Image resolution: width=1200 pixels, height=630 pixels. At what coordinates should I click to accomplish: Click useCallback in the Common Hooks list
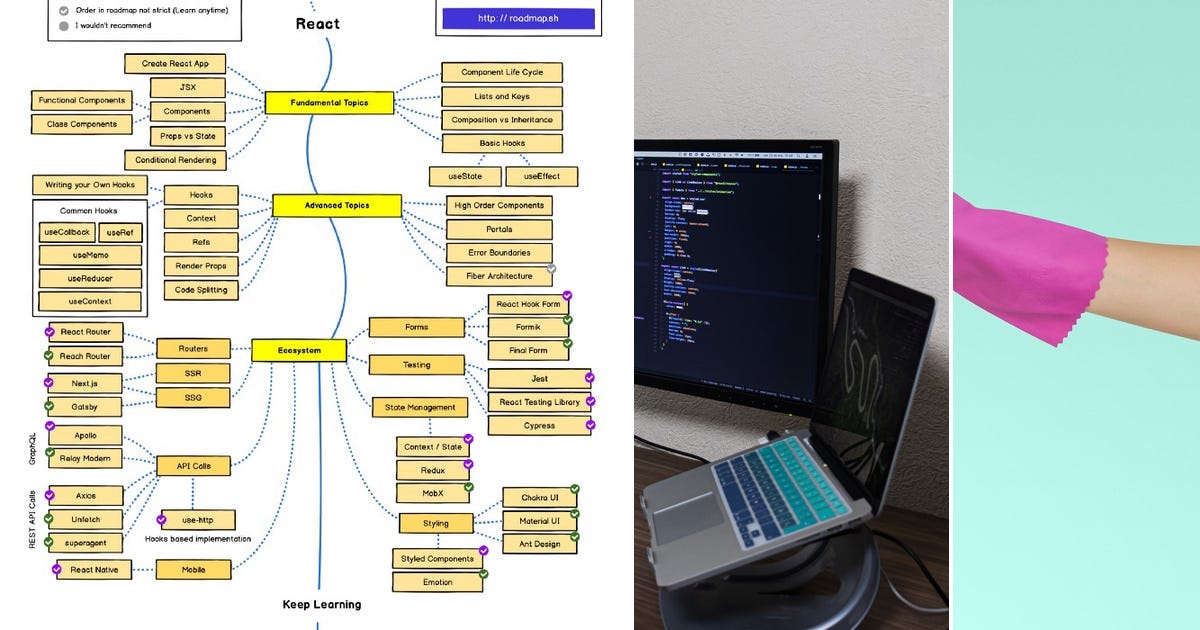[66, 231]
